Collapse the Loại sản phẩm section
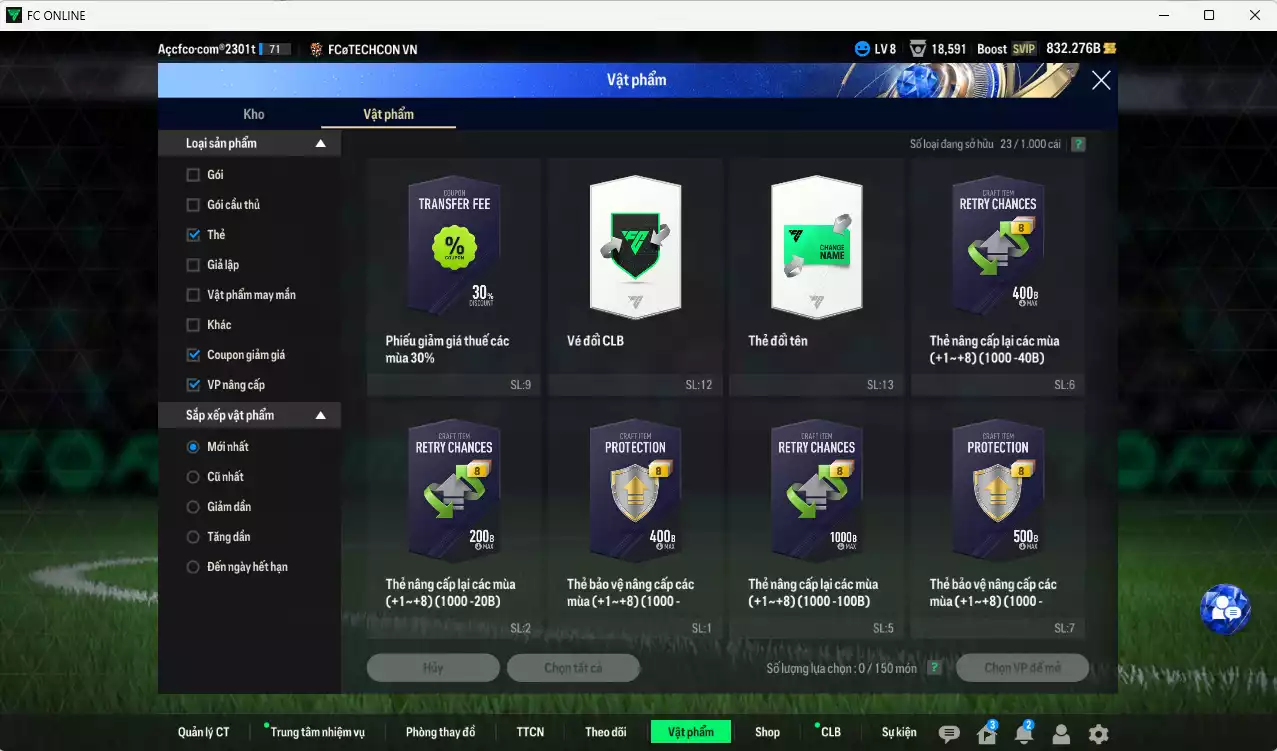The height and width of the screenshot is (751, 1277). tap(321, 144)
